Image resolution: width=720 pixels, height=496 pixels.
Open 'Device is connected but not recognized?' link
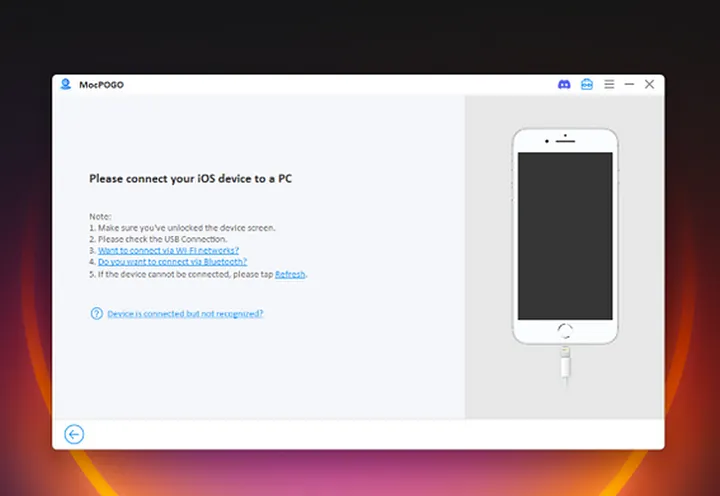(185, 313)
